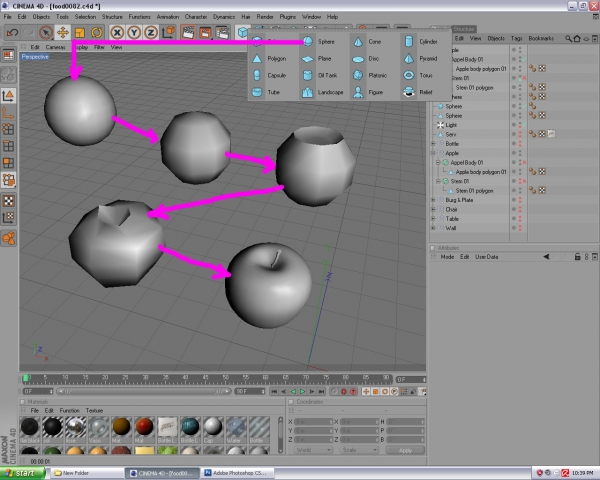Choose Polygon from the primitives palette
The image size is (600, 480).
(269, 59)
